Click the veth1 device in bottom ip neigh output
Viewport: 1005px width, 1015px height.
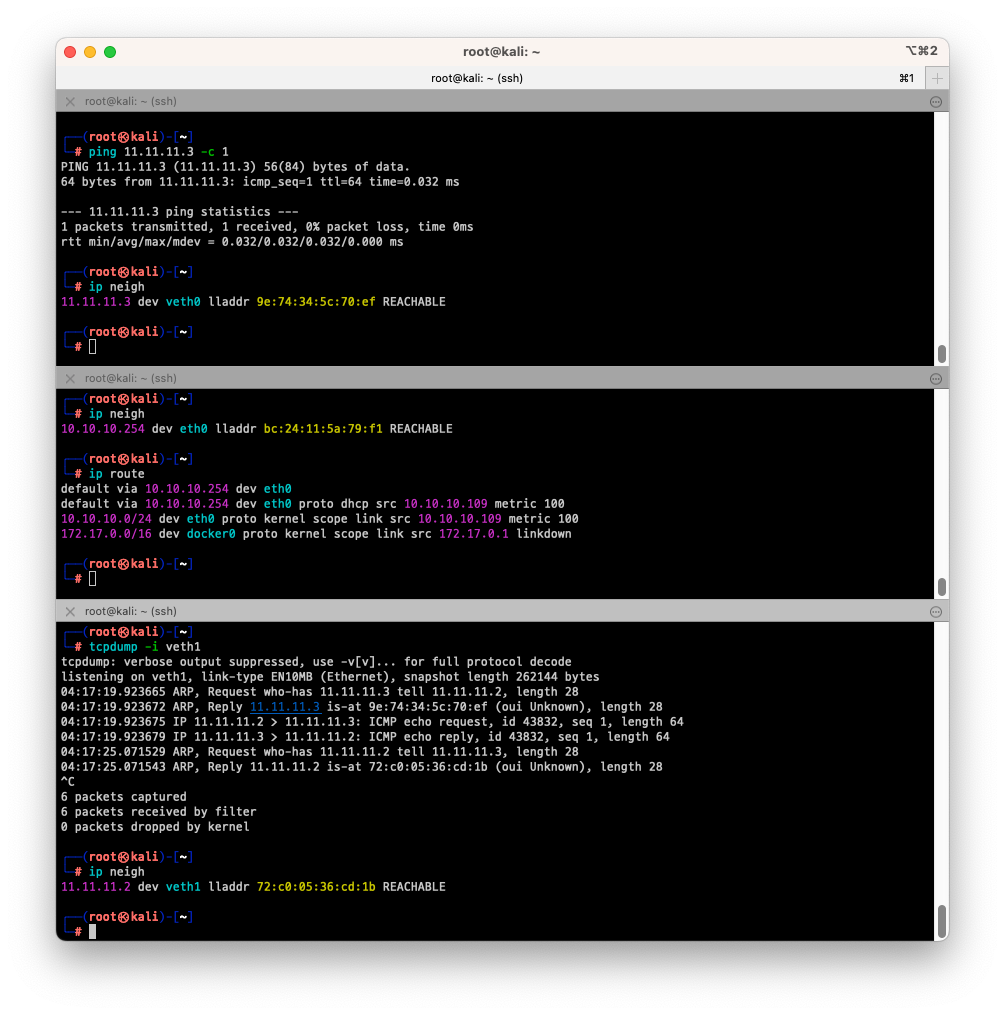coord(183,887)
